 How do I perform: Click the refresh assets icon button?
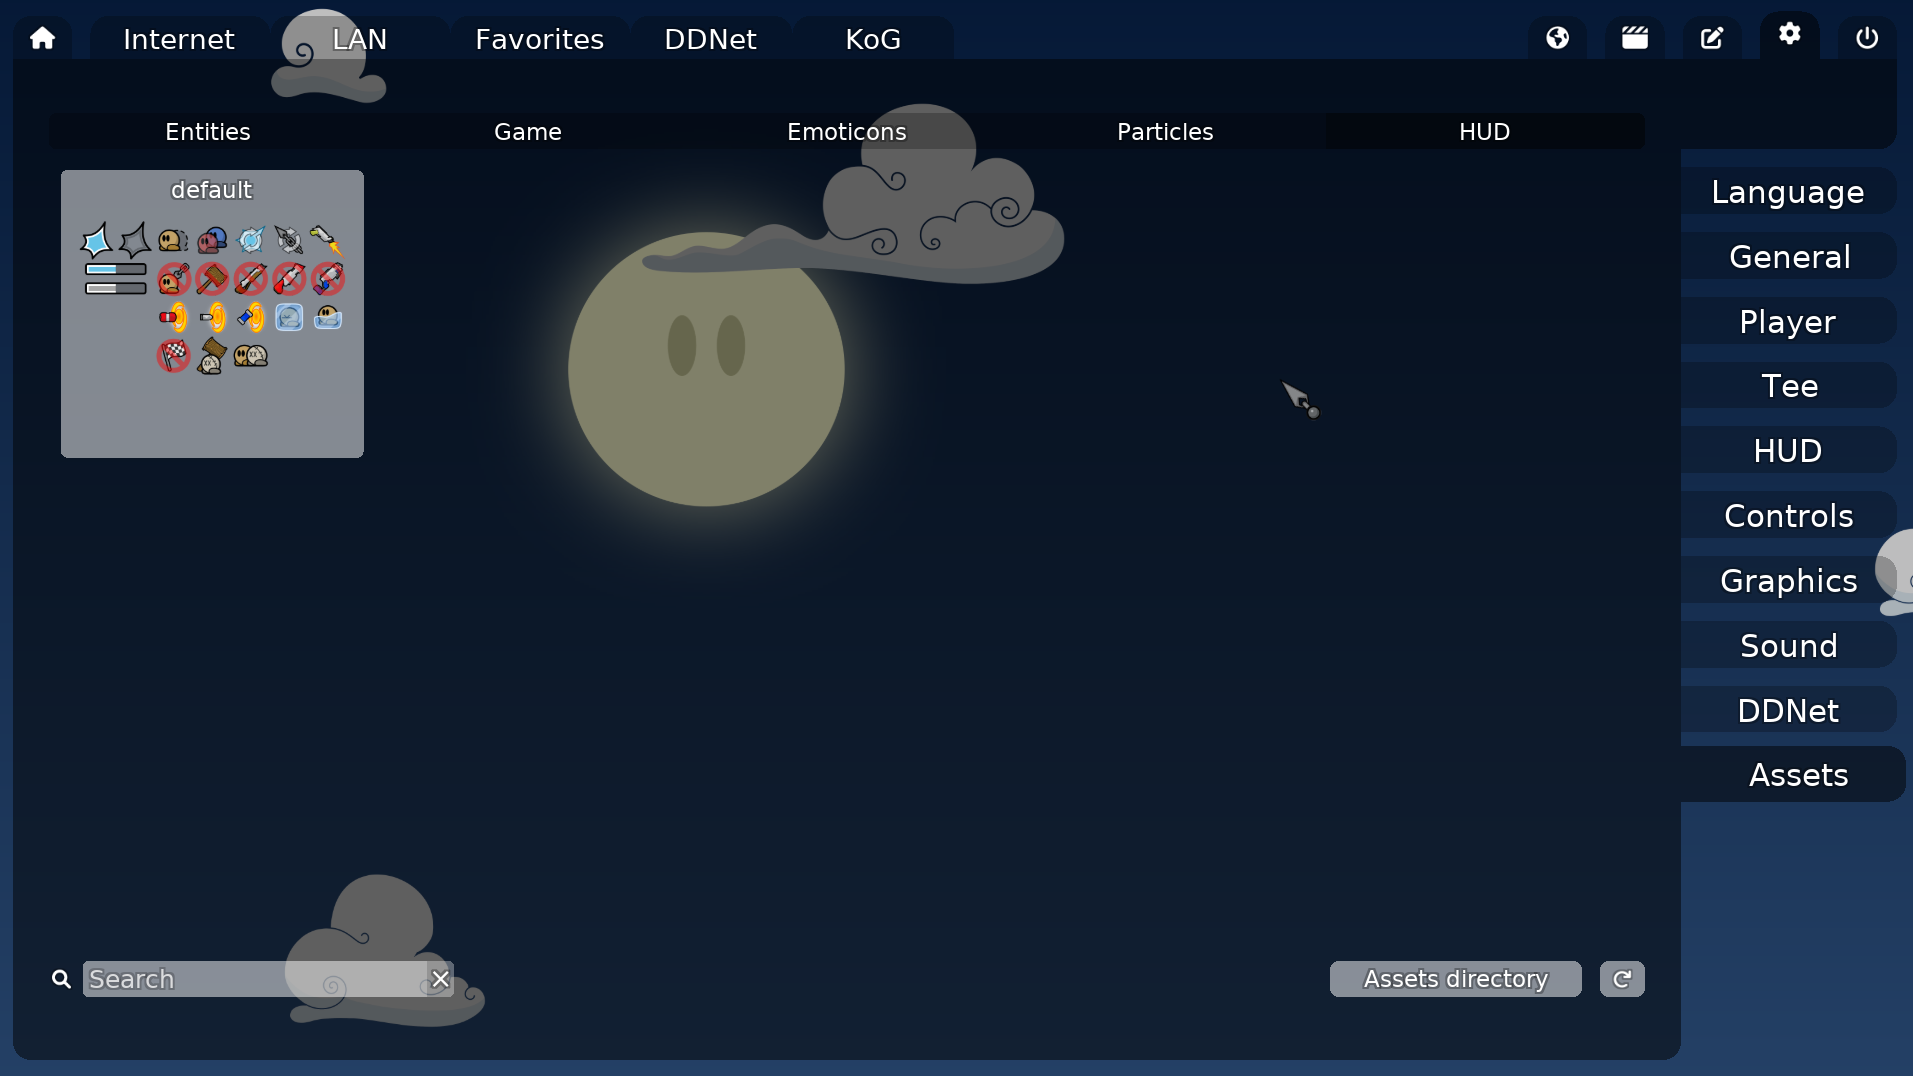(x=1622, y=979)
